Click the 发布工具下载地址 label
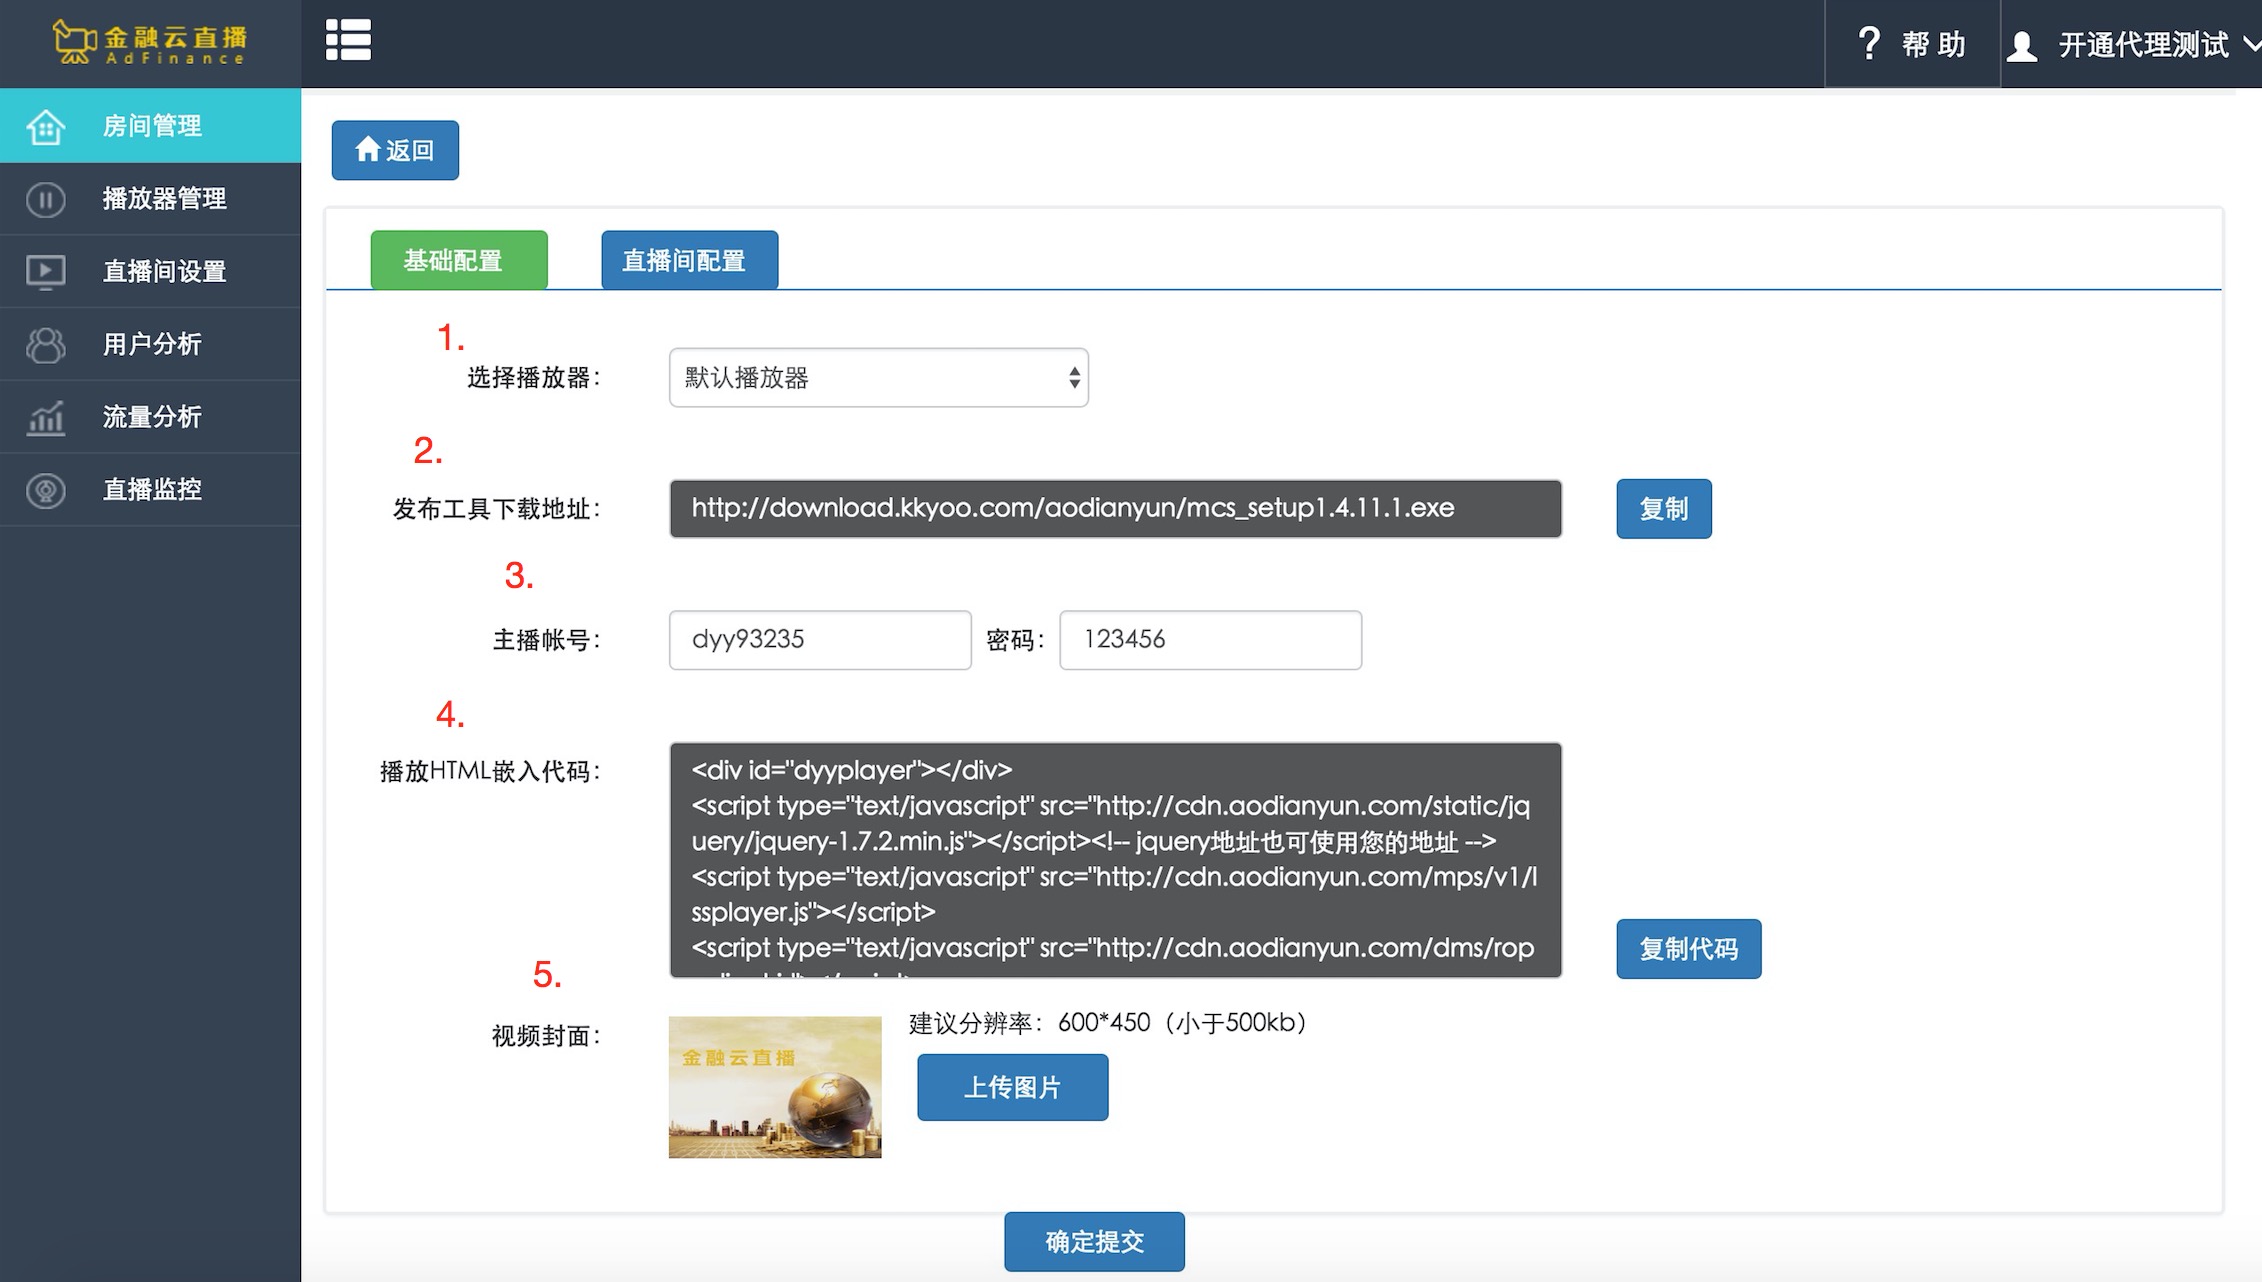Screen dimensions: 2262x1282 [497, 509]
